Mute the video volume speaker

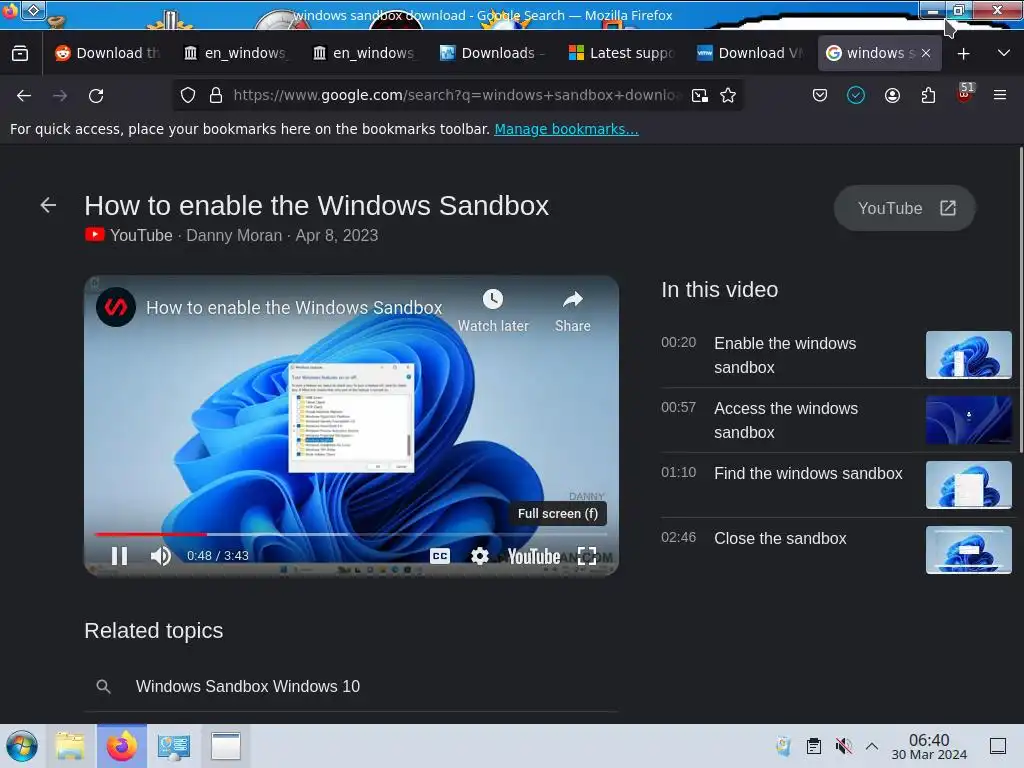(x=160, y=556)
